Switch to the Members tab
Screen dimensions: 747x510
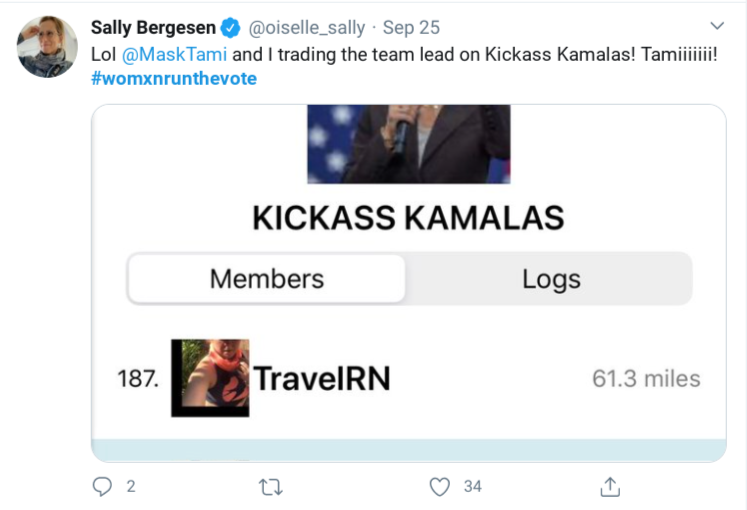pyautogui.click(x=266, y=279)
